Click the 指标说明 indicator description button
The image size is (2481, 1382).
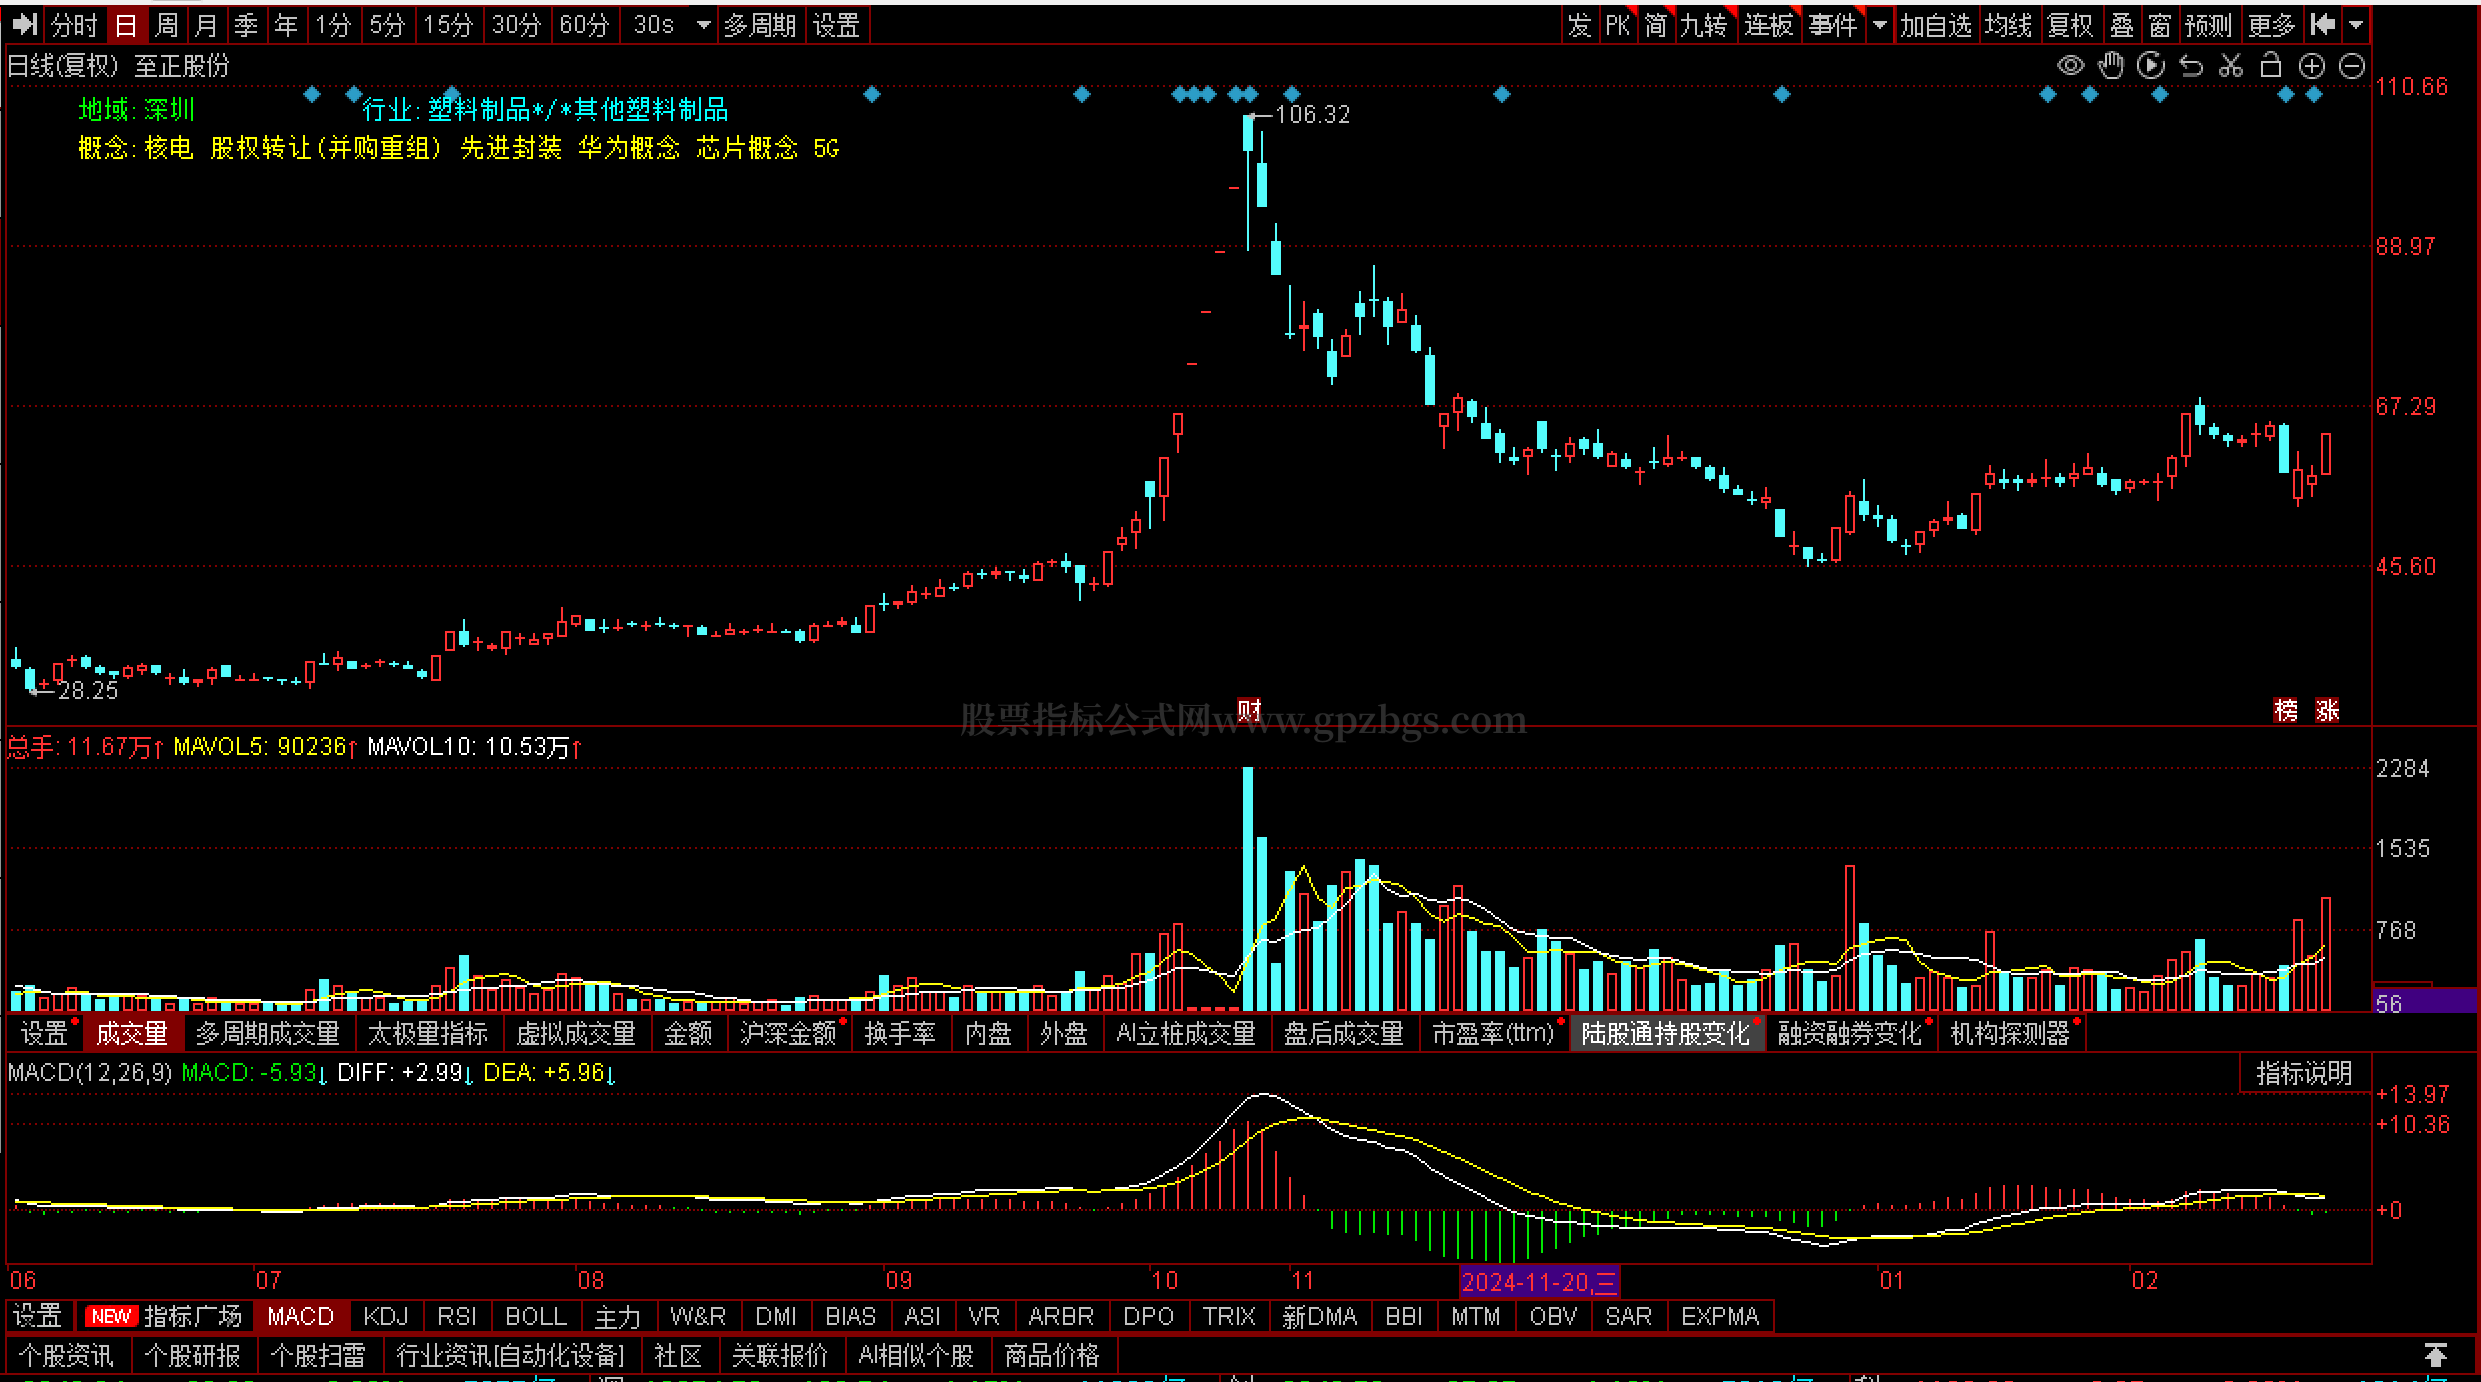tap(2304, 1073)
